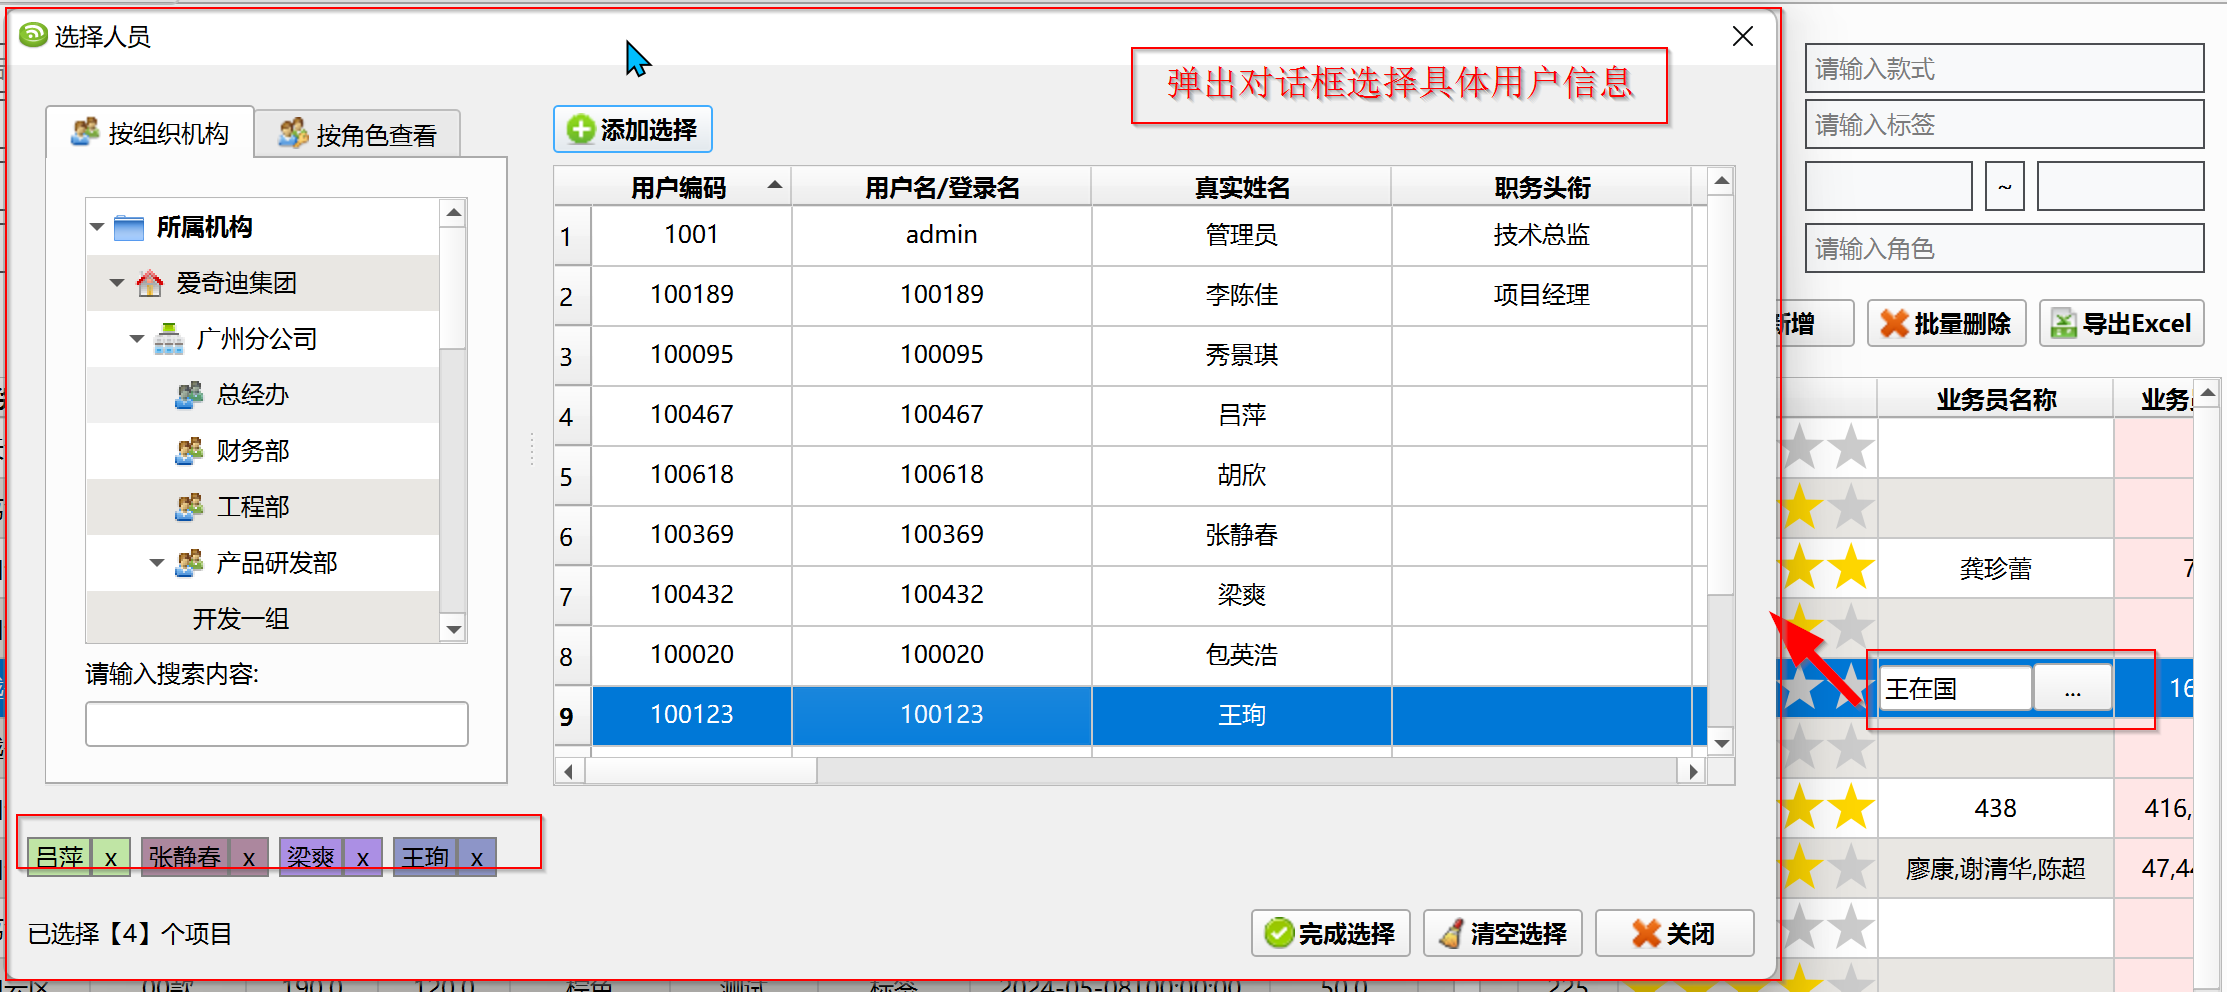Image resolution: width=2227 pixels, height=992 pixels.
Task: Click the 王在国 edit field in background grid
Action: 1956,688
